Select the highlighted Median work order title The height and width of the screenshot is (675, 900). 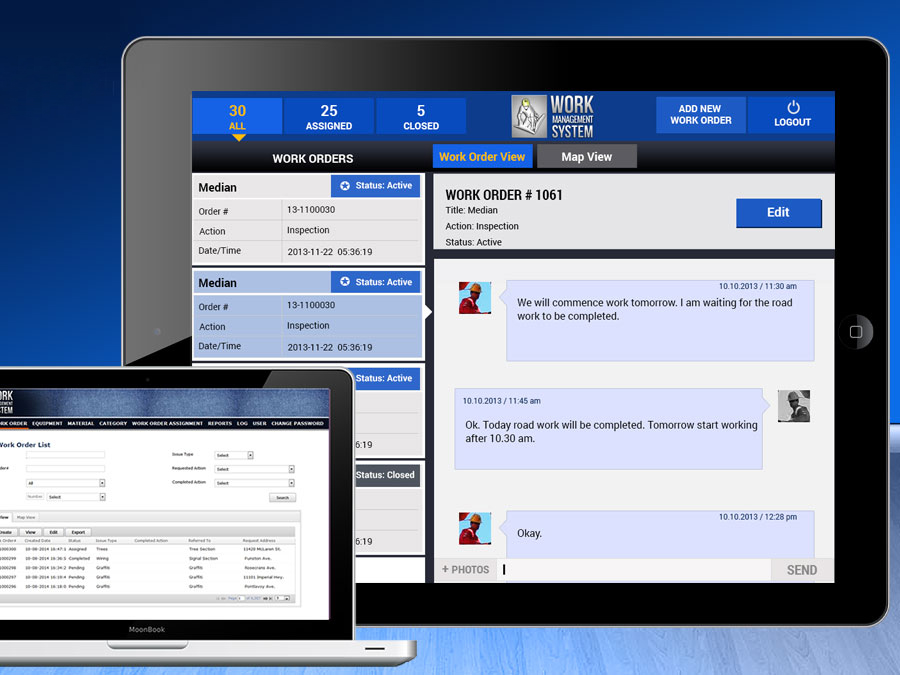(x=217, y=283)
